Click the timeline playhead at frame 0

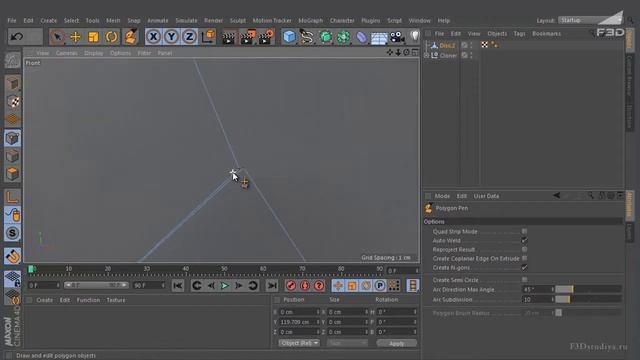tap(31, 269)
